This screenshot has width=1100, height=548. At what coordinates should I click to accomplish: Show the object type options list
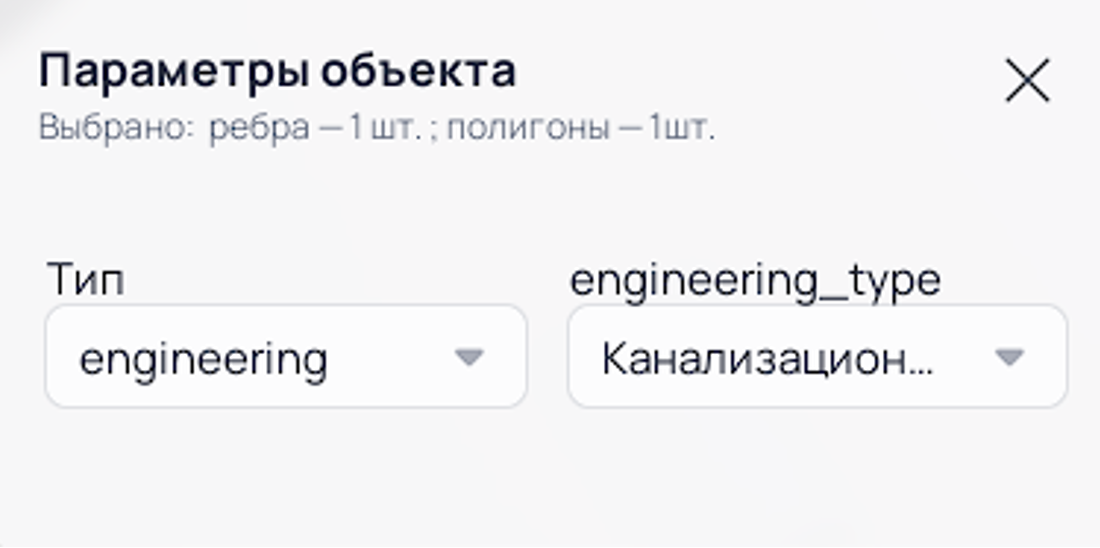[285, 357]
